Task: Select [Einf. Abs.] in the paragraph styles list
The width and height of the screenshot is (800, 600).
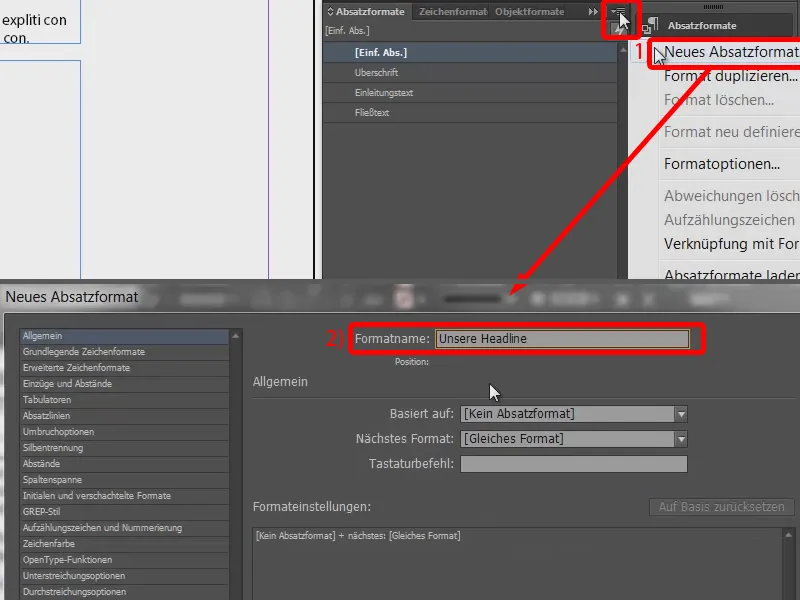Action: pos(470,53)
